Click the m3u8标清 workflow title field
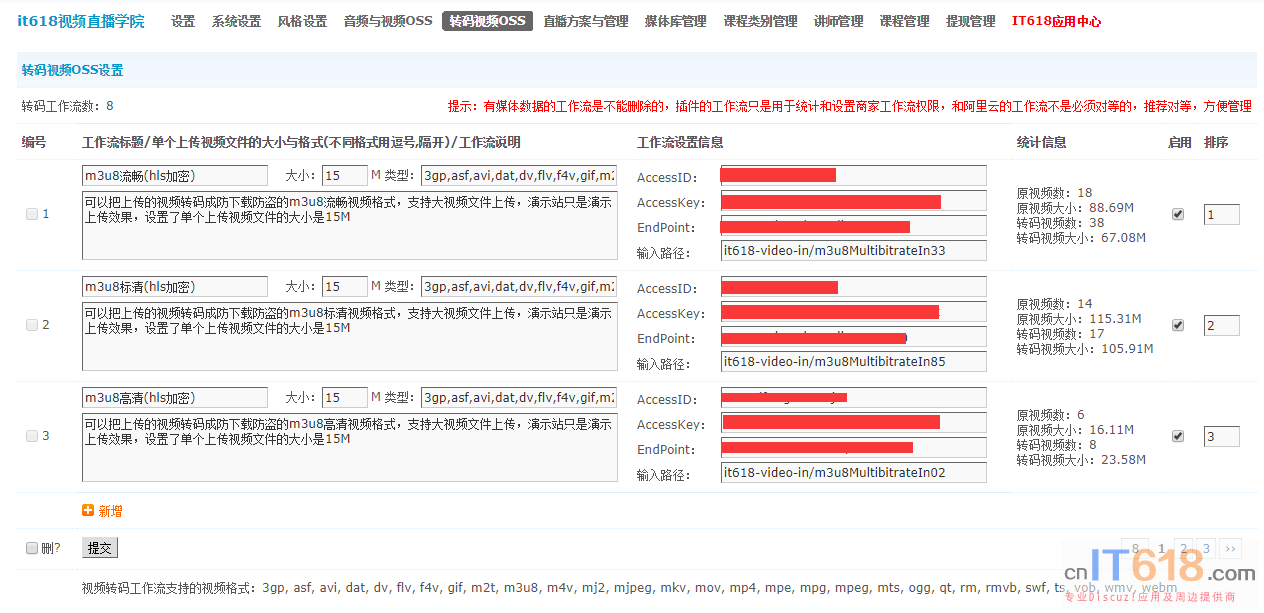 pos(175,287)
